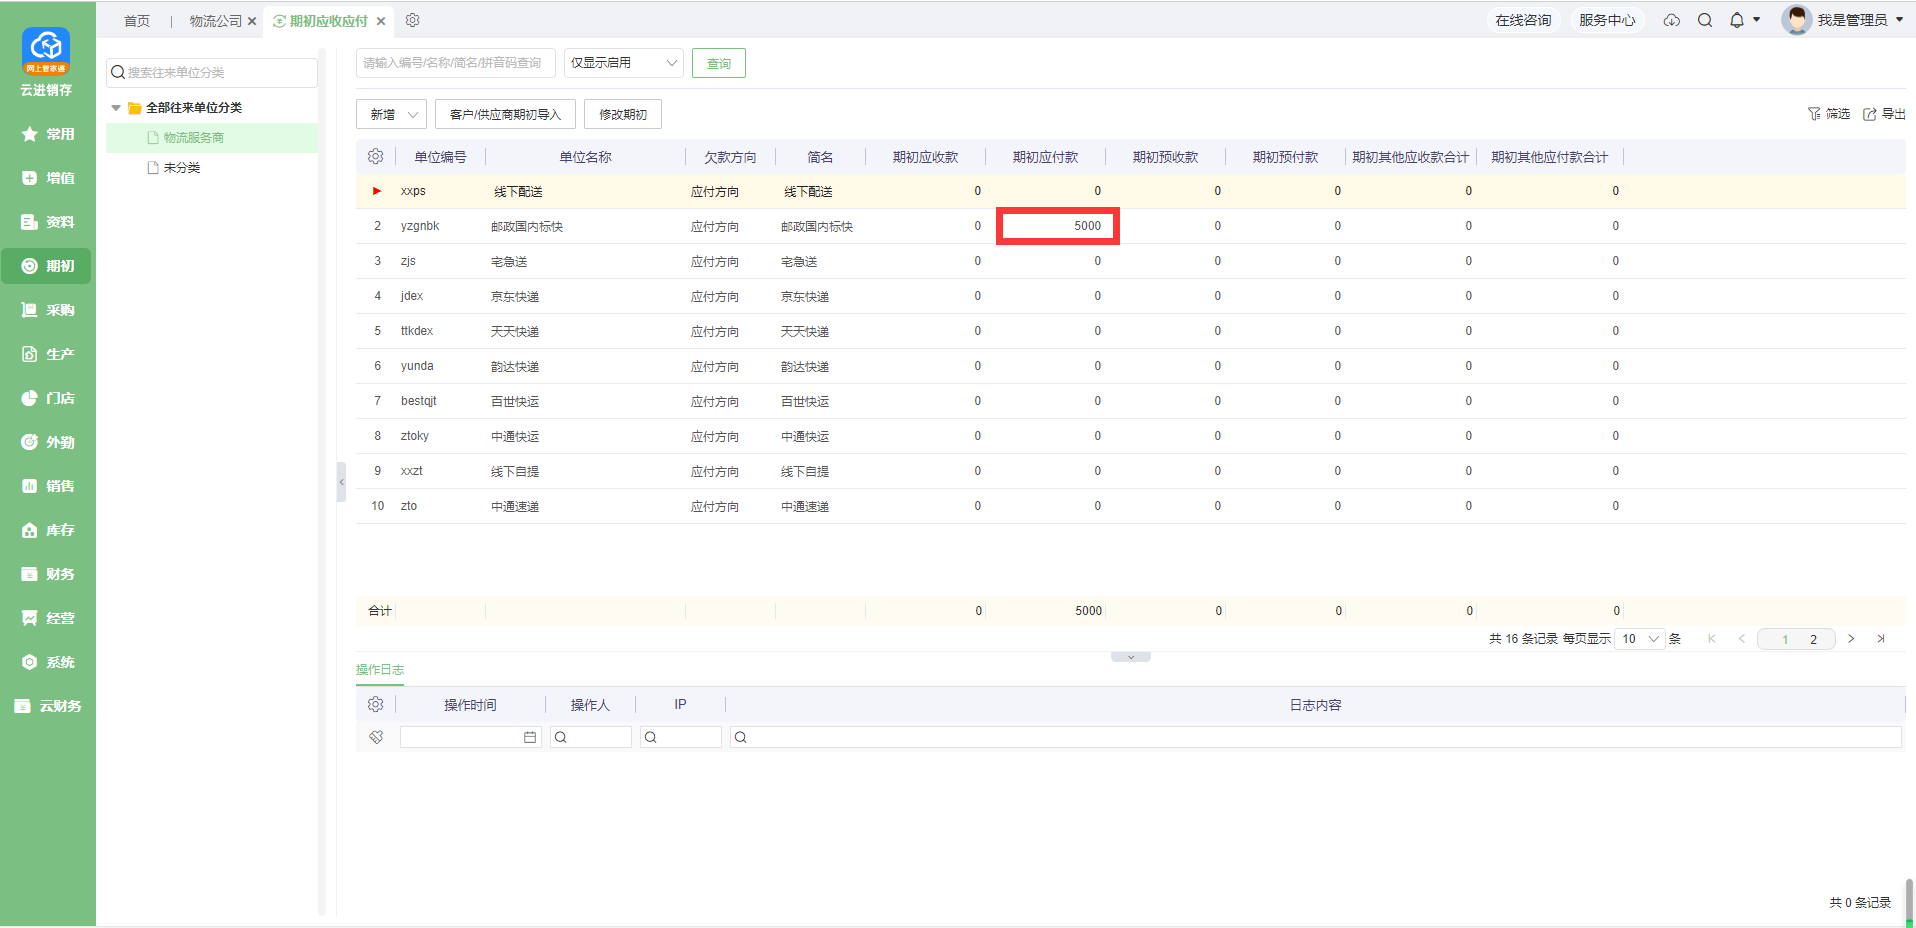Click 筛选 filter funnel button

[x=1829, y=114]
